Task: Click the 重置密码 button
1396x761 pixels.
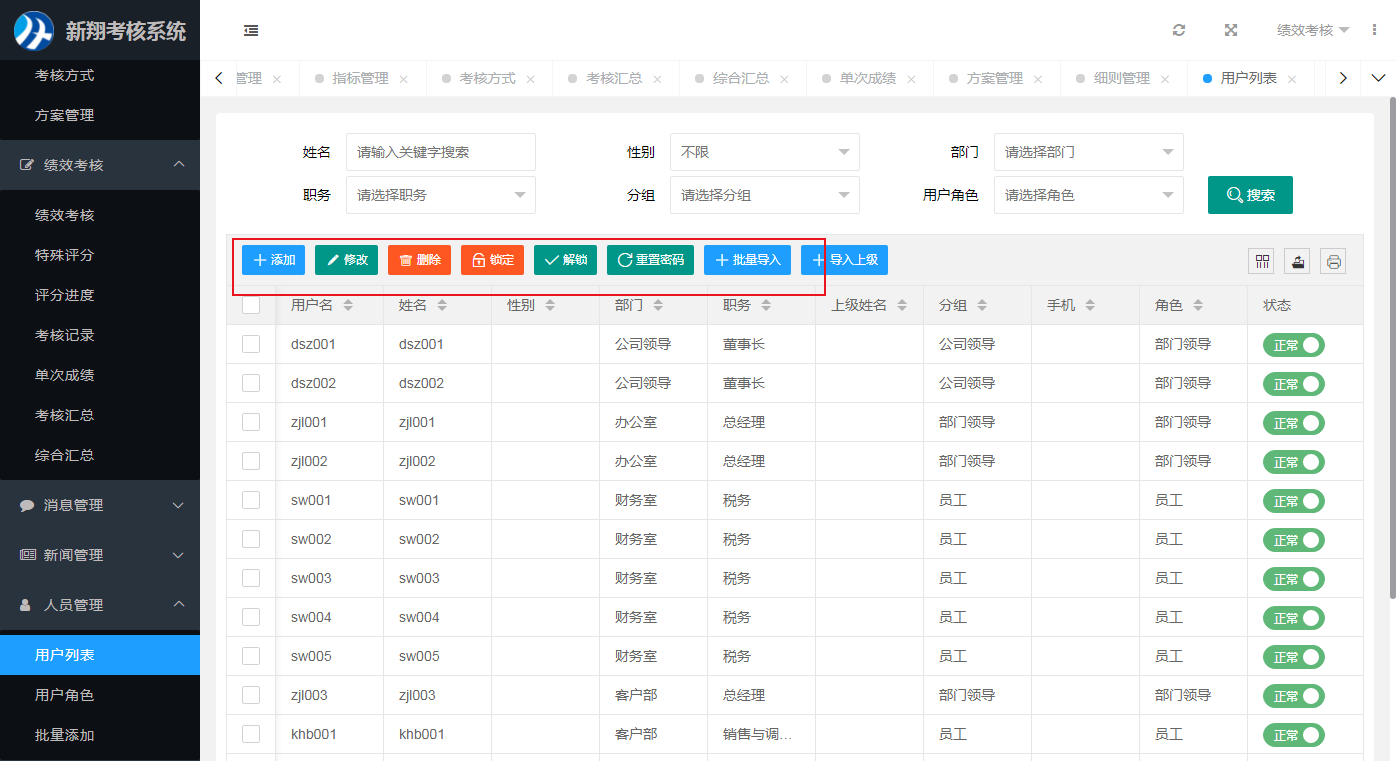Action: [x=650, y=260]
